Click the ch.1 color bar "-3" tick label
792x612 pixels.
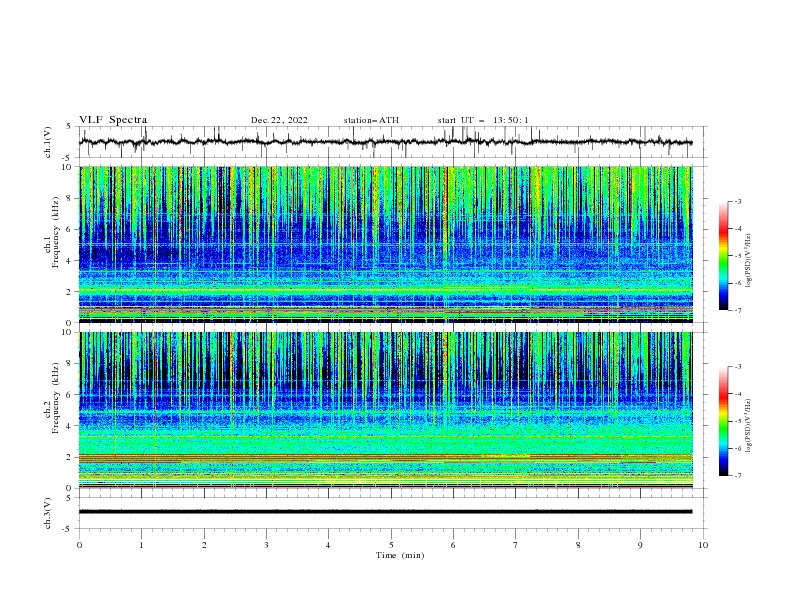pos(737,201)
